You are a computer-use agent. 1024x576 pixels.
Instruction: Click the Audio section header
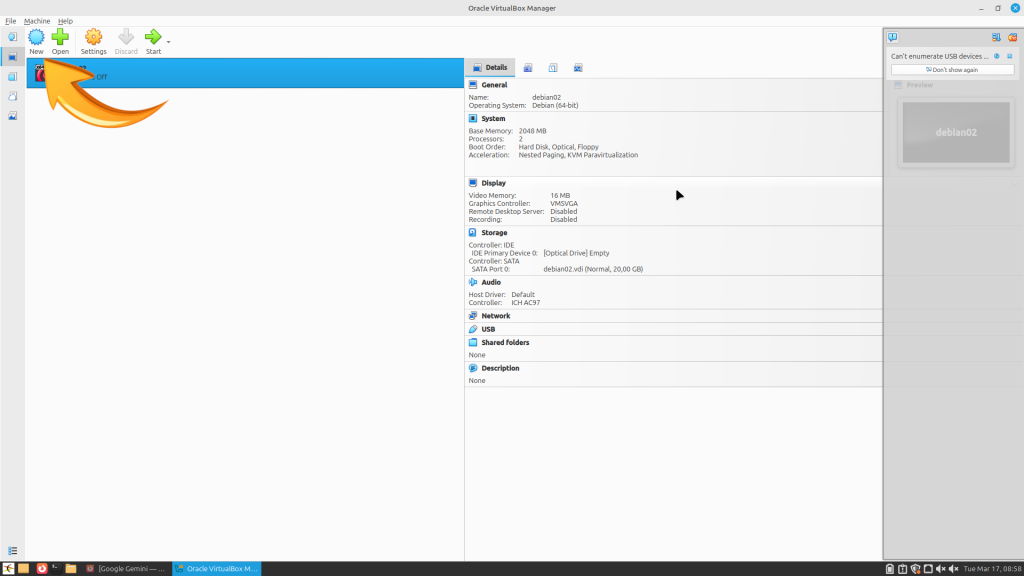491,282
